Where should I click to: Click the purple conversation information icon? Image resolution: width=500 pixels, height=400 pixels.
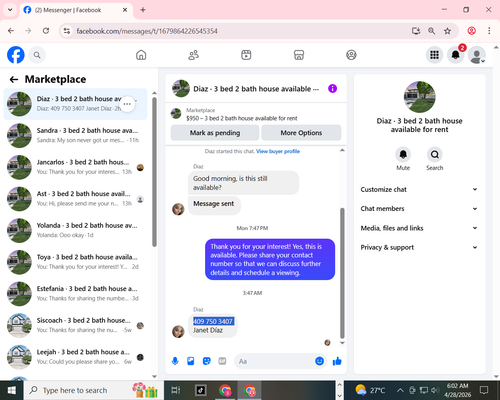332,89
